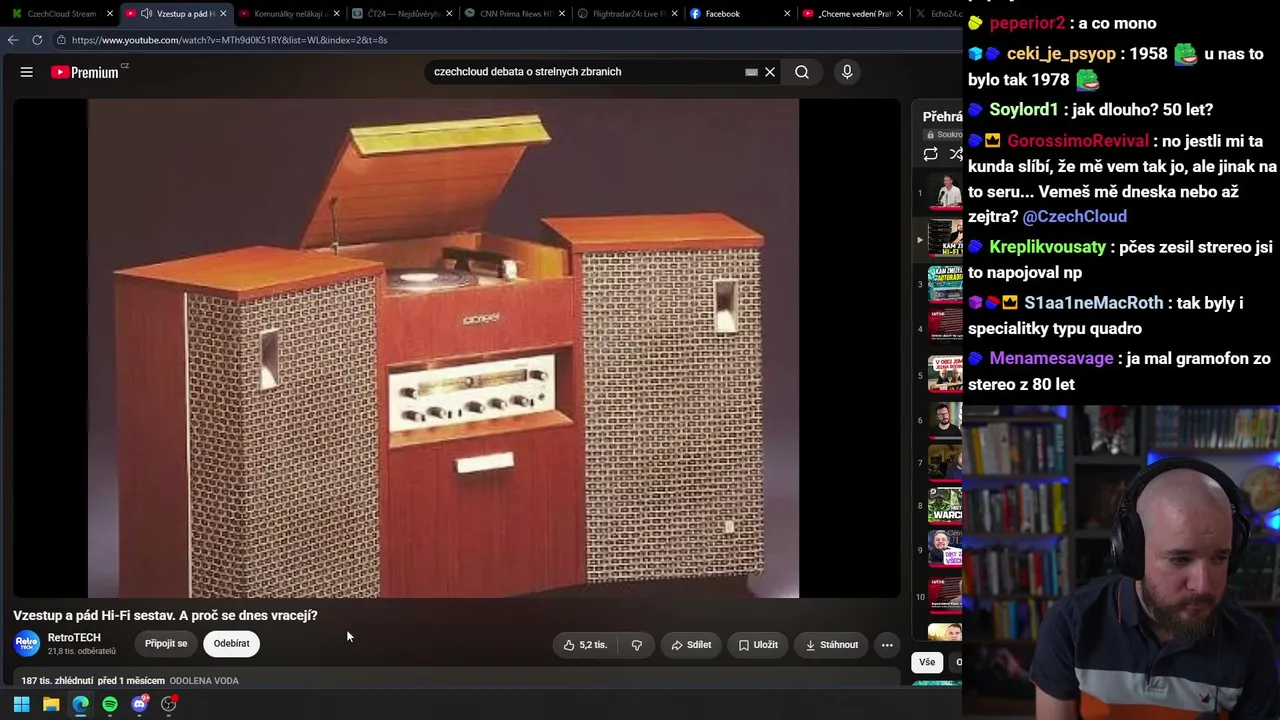Select chat username S1aa1neMacRoth
The image size is (1280, 720).
[1094, 303]
